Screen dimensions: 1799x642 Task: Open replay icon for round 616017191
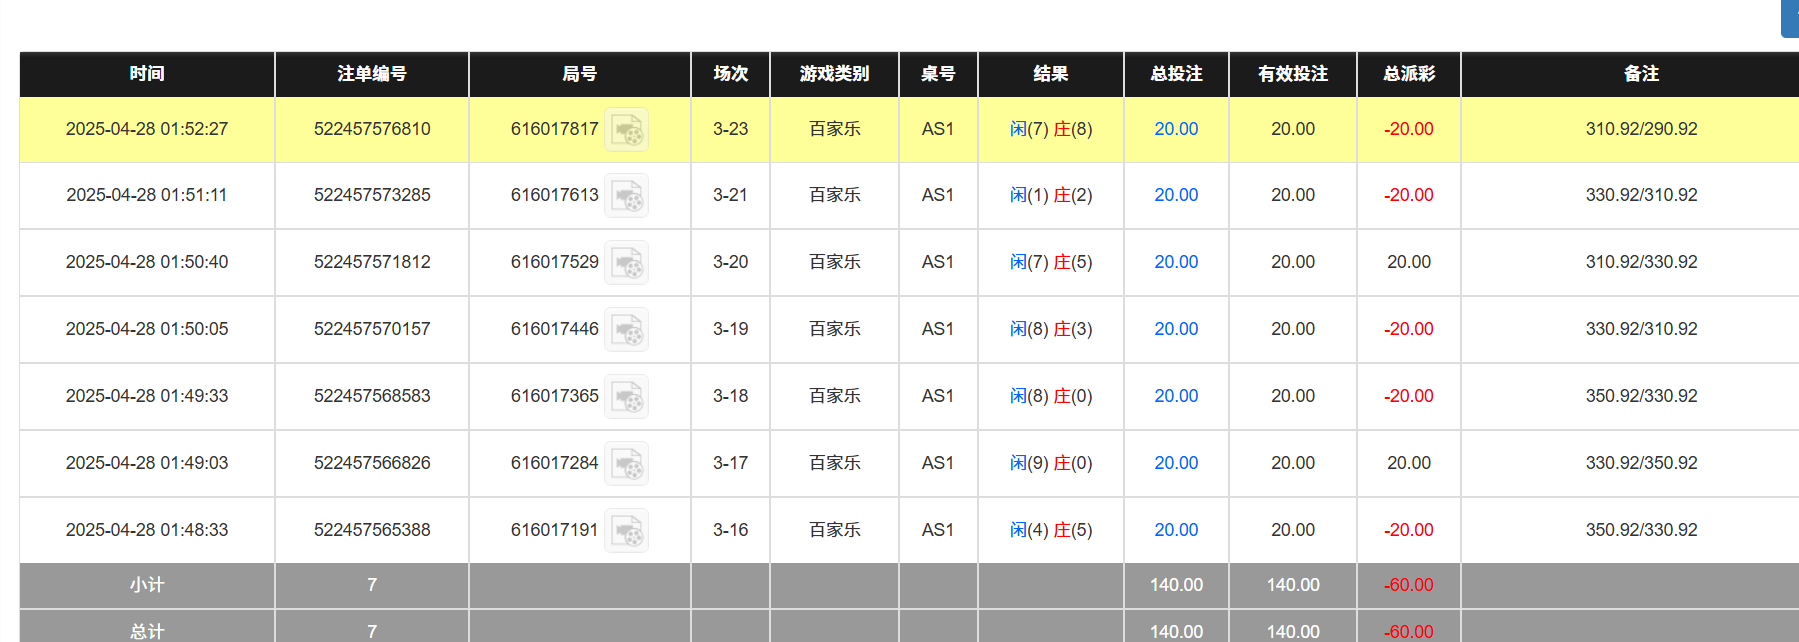tap(626, 531)
